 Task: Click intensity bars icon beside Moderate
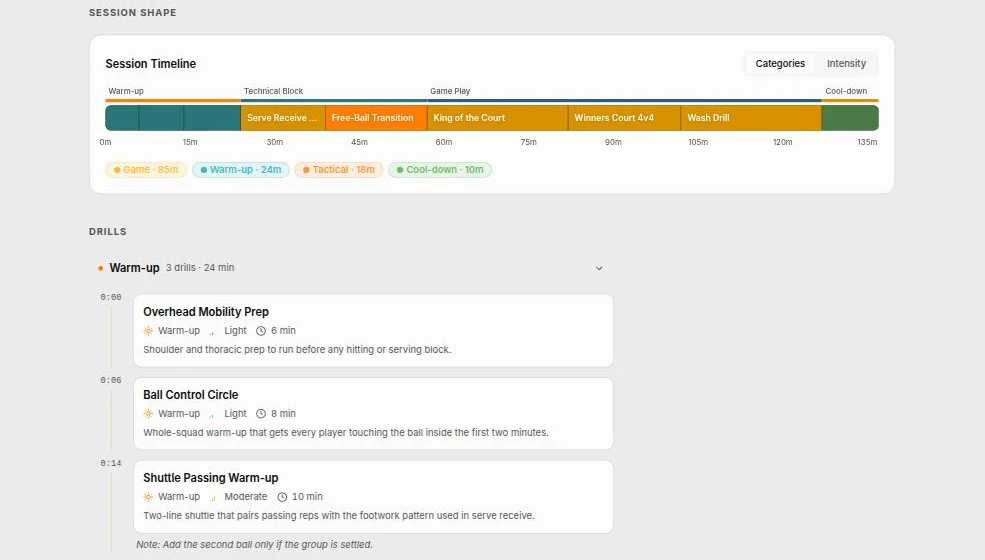tap(213, 497)
